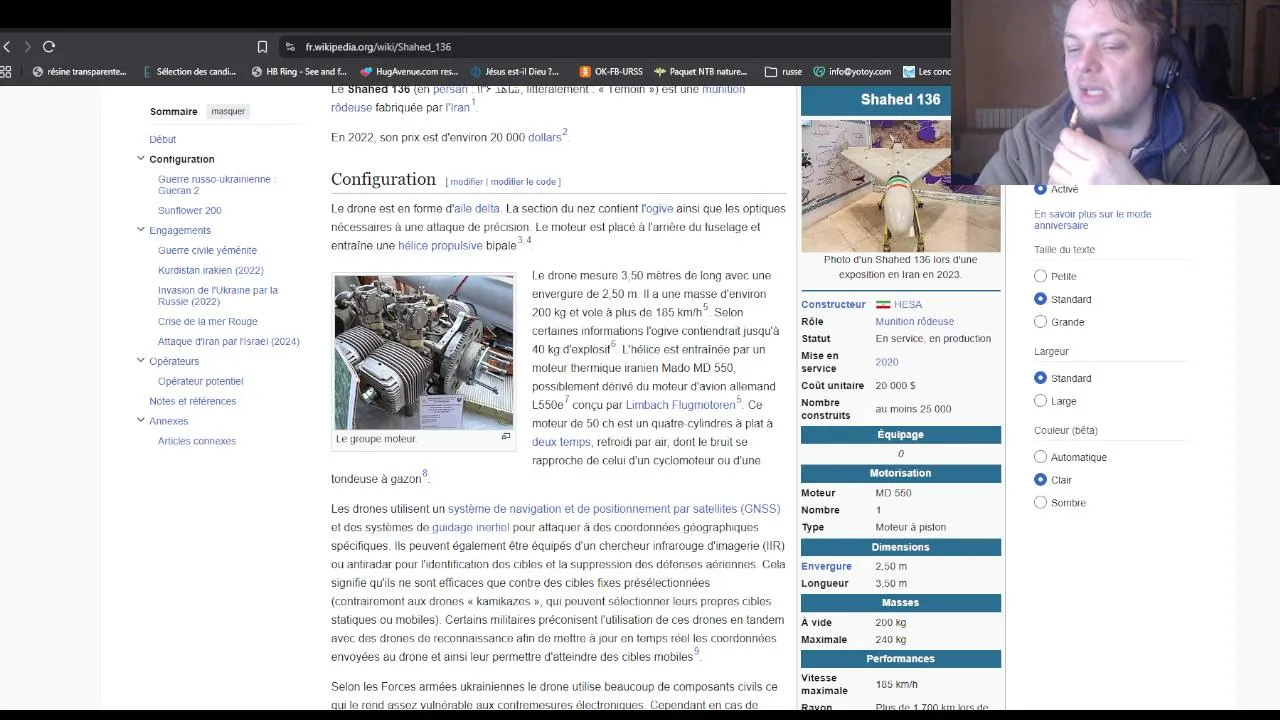
Task: Open 'En savoir plus sur le mode anniversaire'
Action: pos(1092,220)
